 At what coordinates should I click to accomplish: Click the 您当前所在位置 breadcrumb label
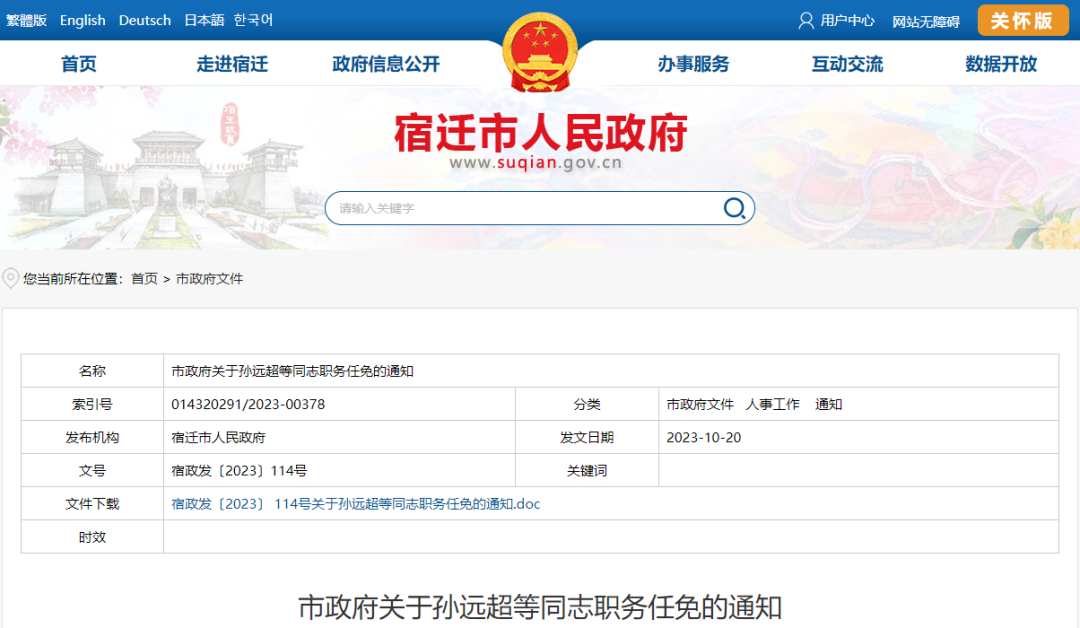click(73, 278)
